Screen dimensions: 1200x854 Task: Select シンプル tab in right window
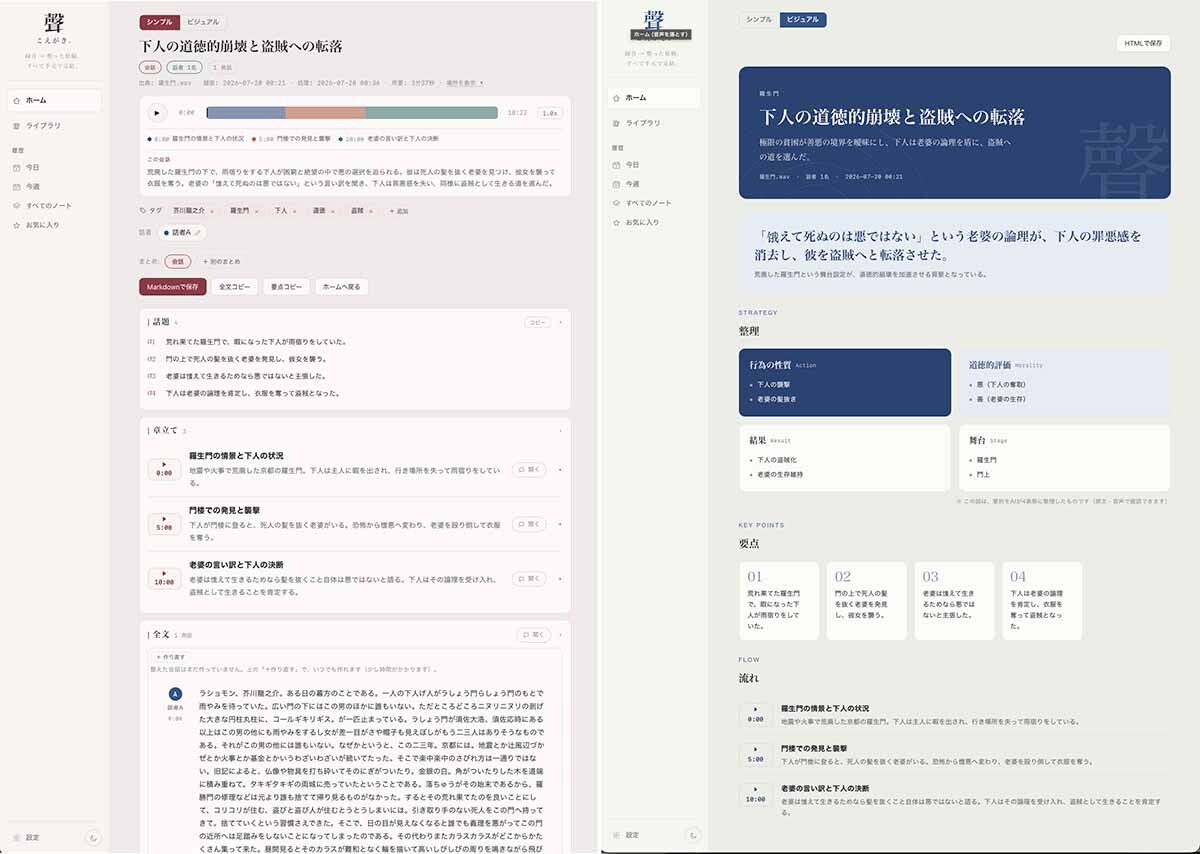tap(759, 19)
